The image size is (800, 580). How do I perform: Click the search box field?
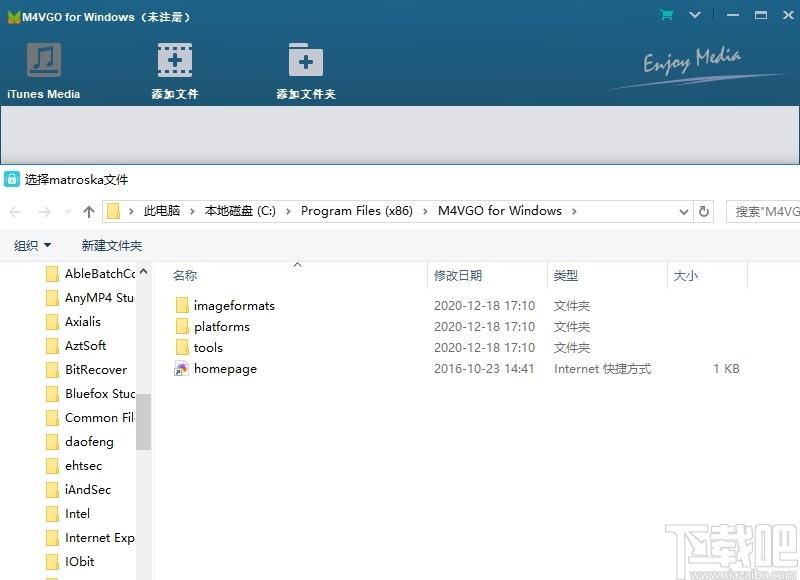click(x=763, y=212)
